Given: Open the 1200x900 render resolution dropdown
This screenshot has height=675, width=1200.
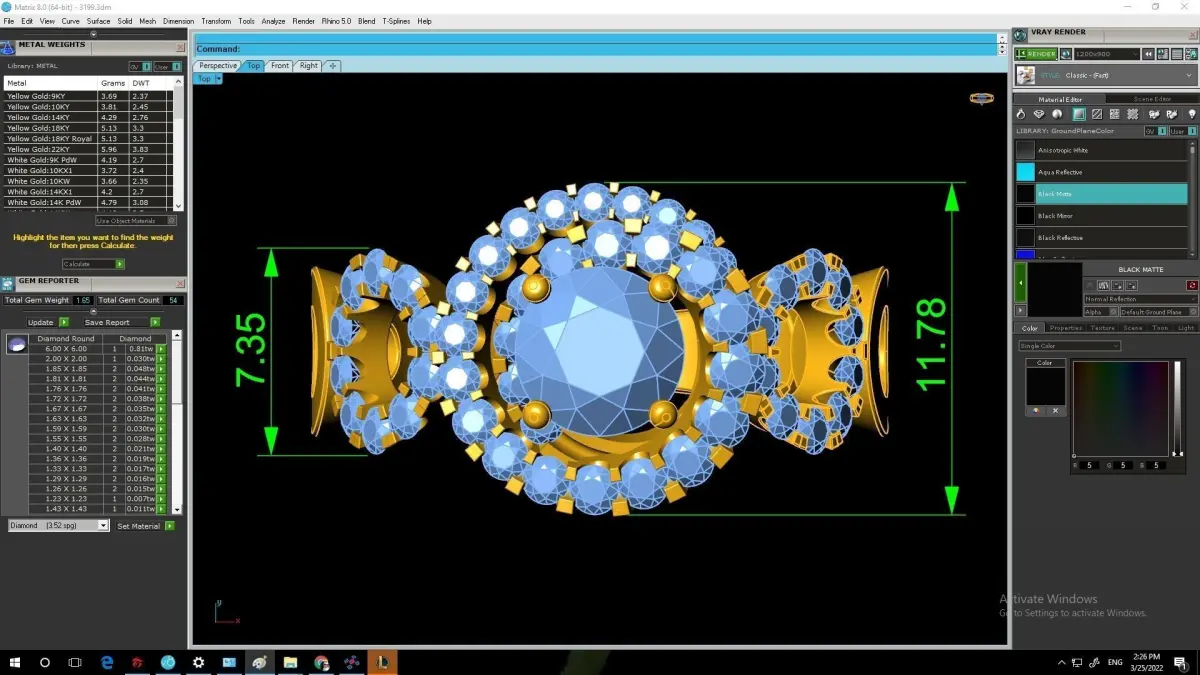Looking at the screenshot, I should pyautogui.click(x=1106, y=54).
